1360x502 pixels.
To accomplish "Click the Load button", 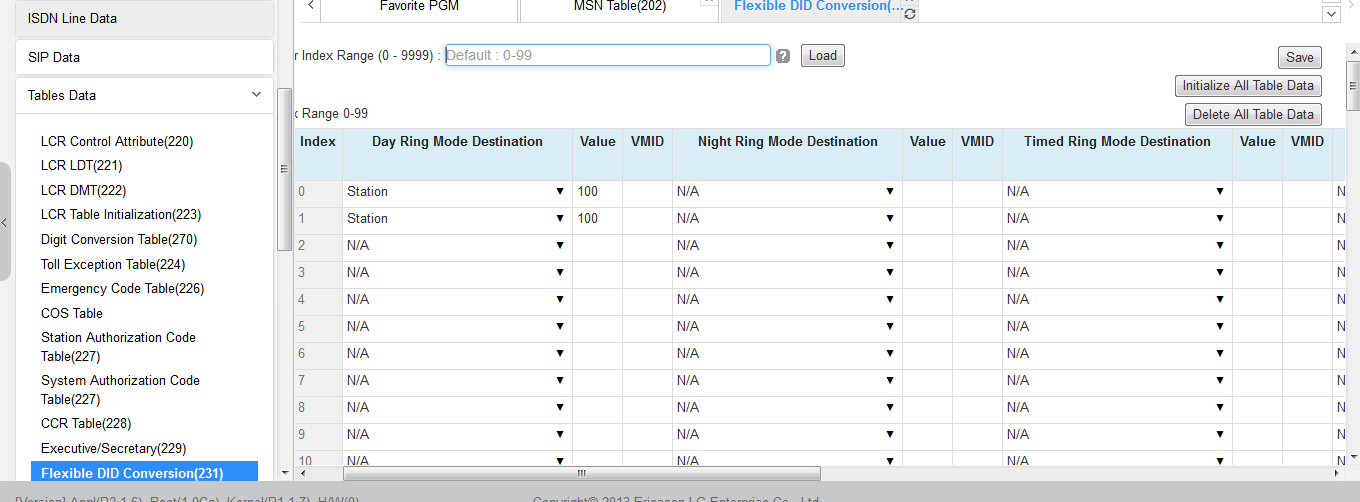I will tap(823, 56).
